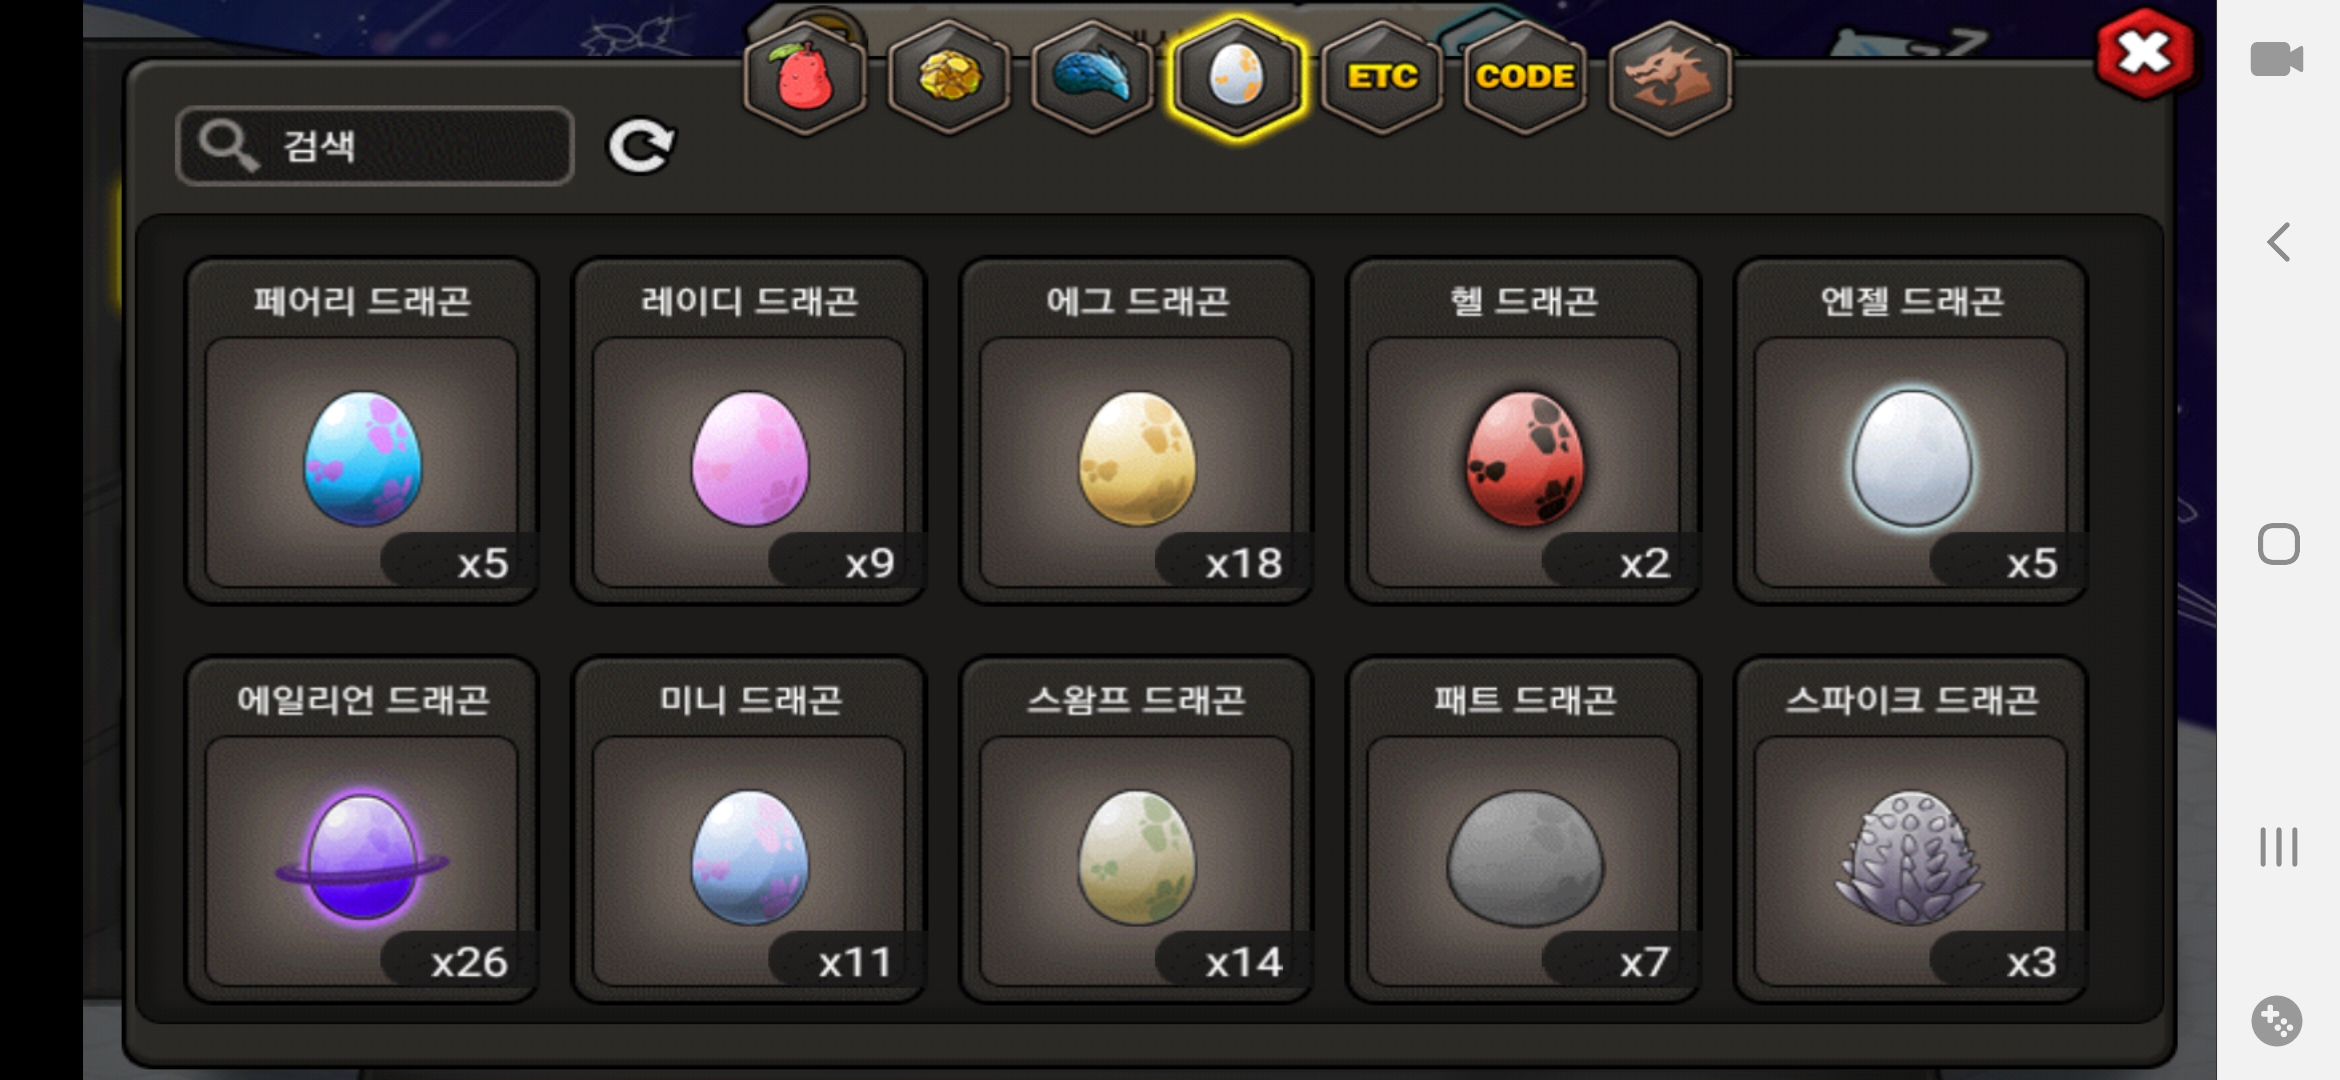Open the brown dragon head tab
Image resolution: width=2340 pixels, height=1080 pixels.
coord(1669,77)
